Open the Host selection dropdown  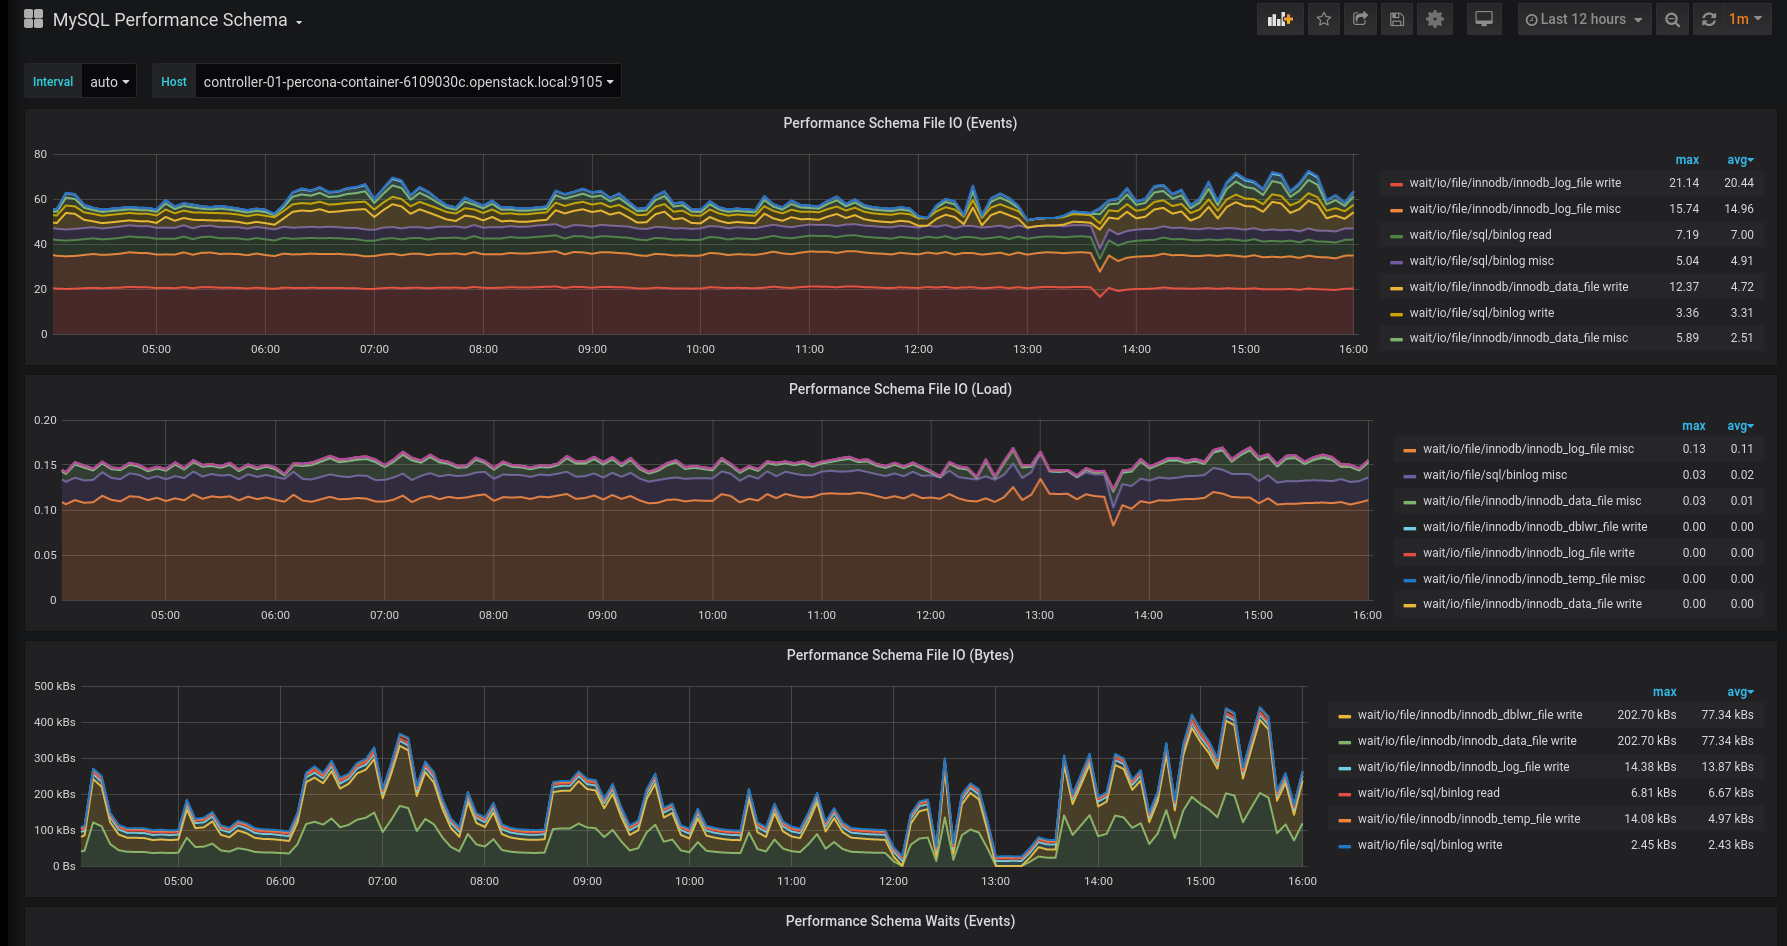coord(408,82)
